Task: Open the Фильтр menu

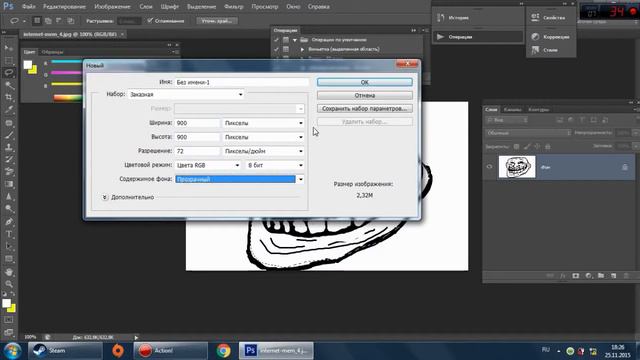Action: point(233,7)
